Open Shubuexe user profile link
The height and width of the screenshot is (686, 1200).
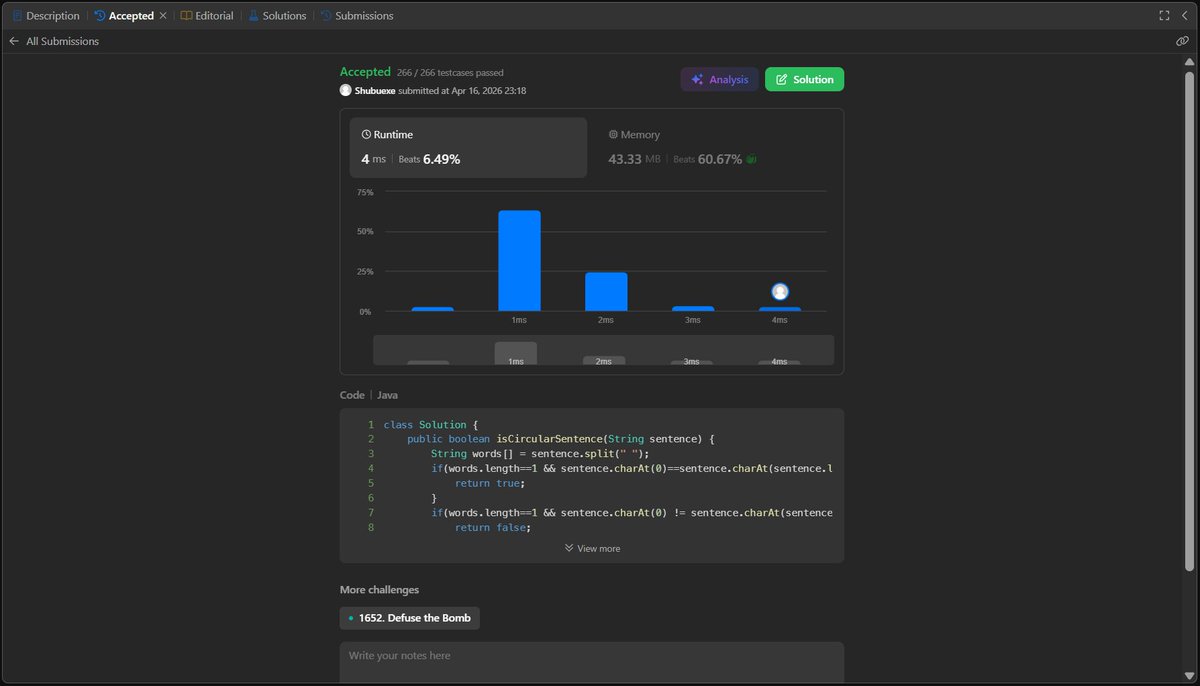point(376,90)
